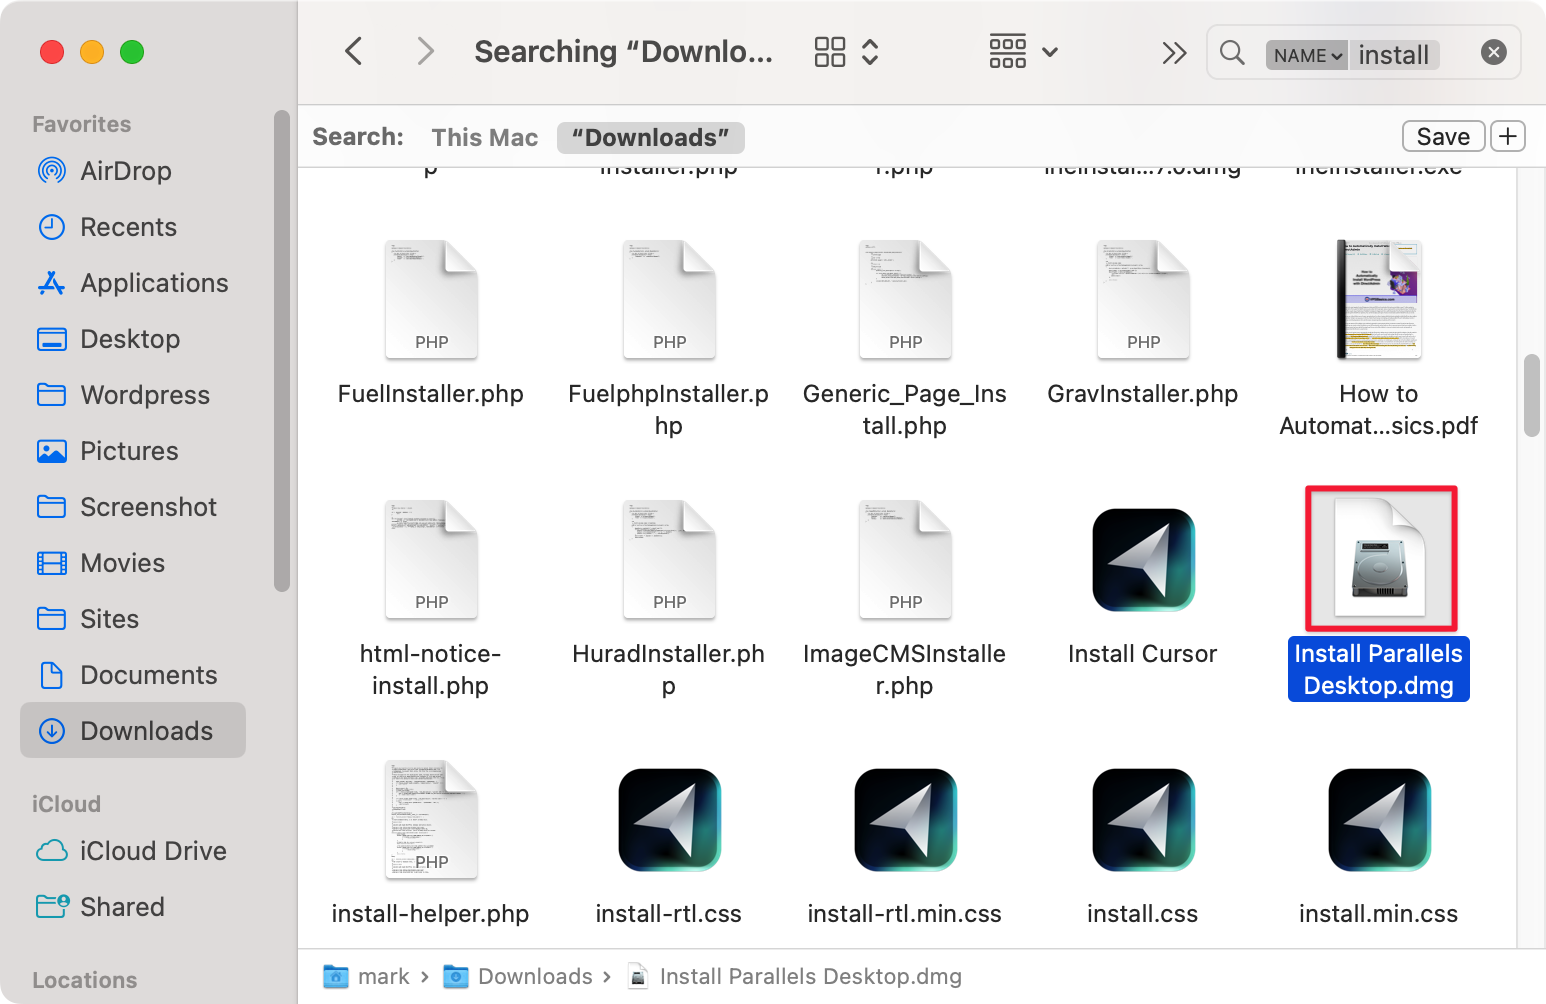This screenshot has width=1546, height=1004.
Task: Select the "Downloads" search scope
Action: click(x=650, y=137)
